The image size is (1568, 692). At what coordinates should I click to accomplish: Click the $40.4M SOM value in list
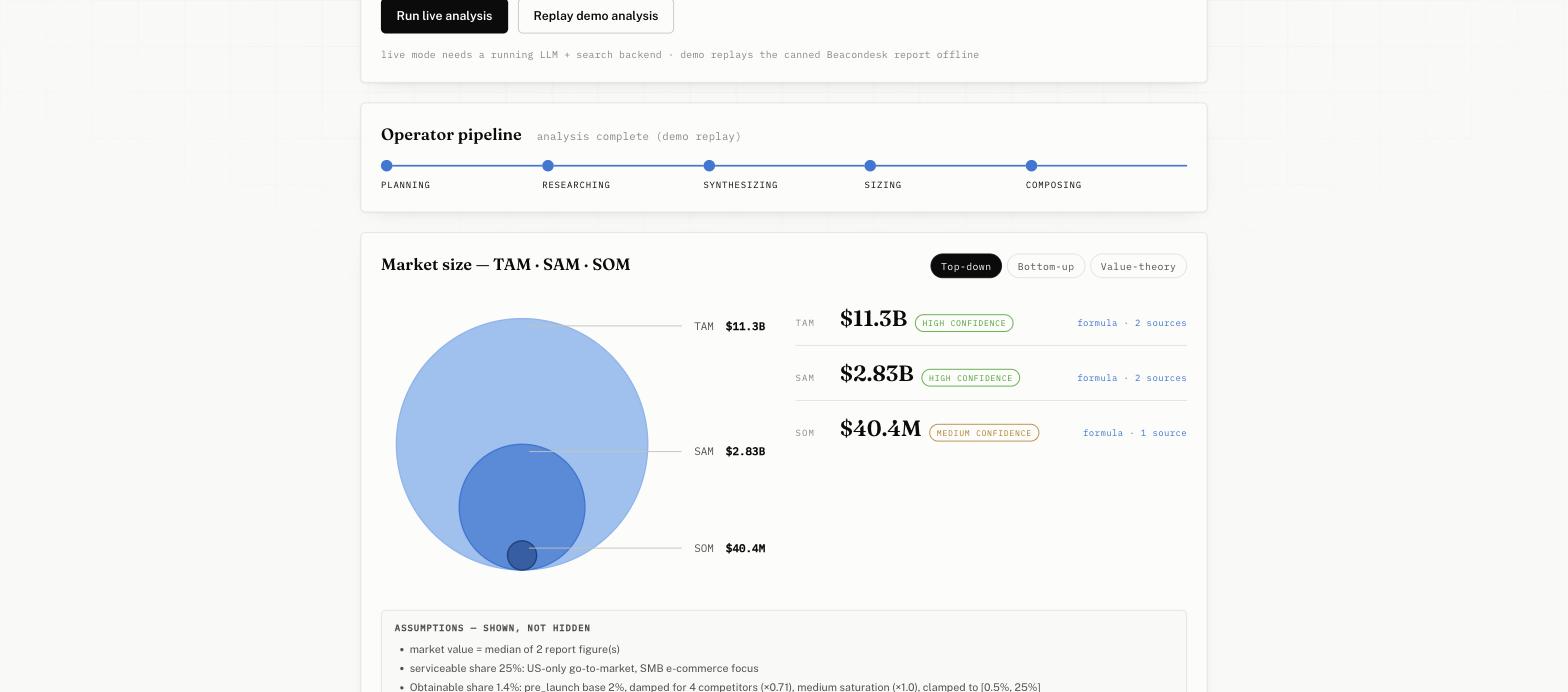tap(880, 429)
